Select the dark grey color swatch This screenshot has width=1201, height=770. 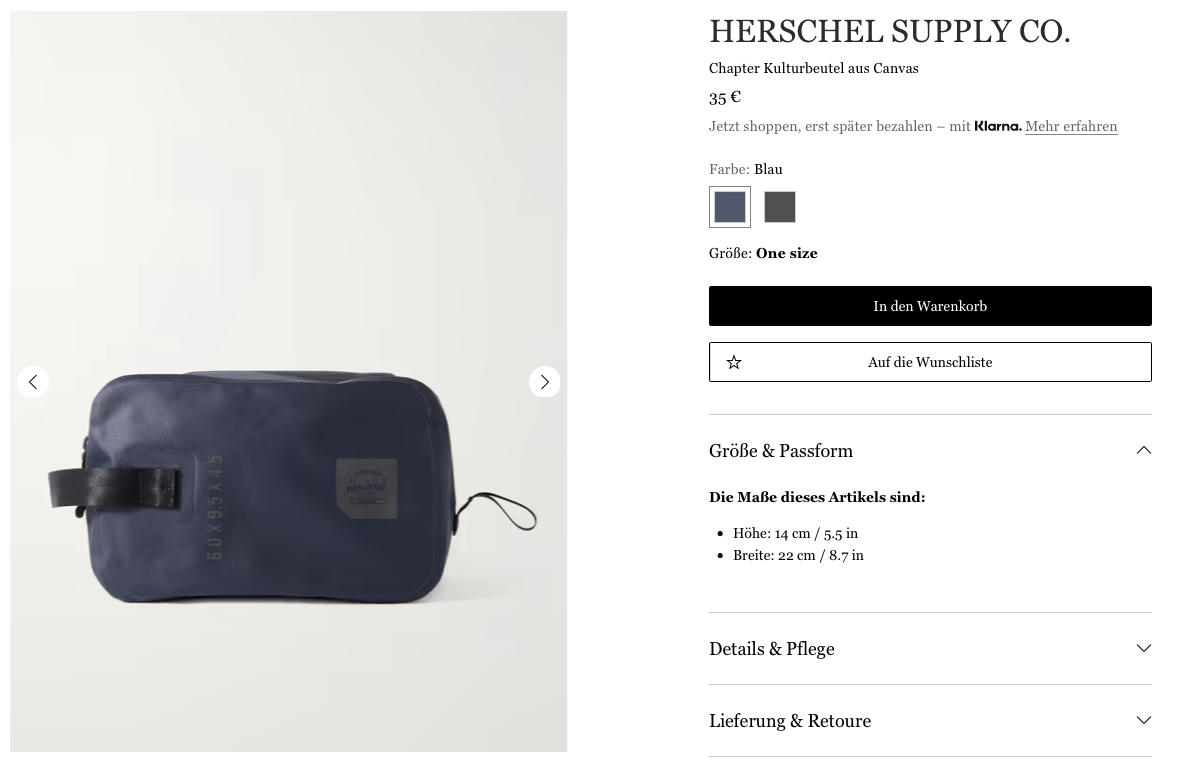780,207
